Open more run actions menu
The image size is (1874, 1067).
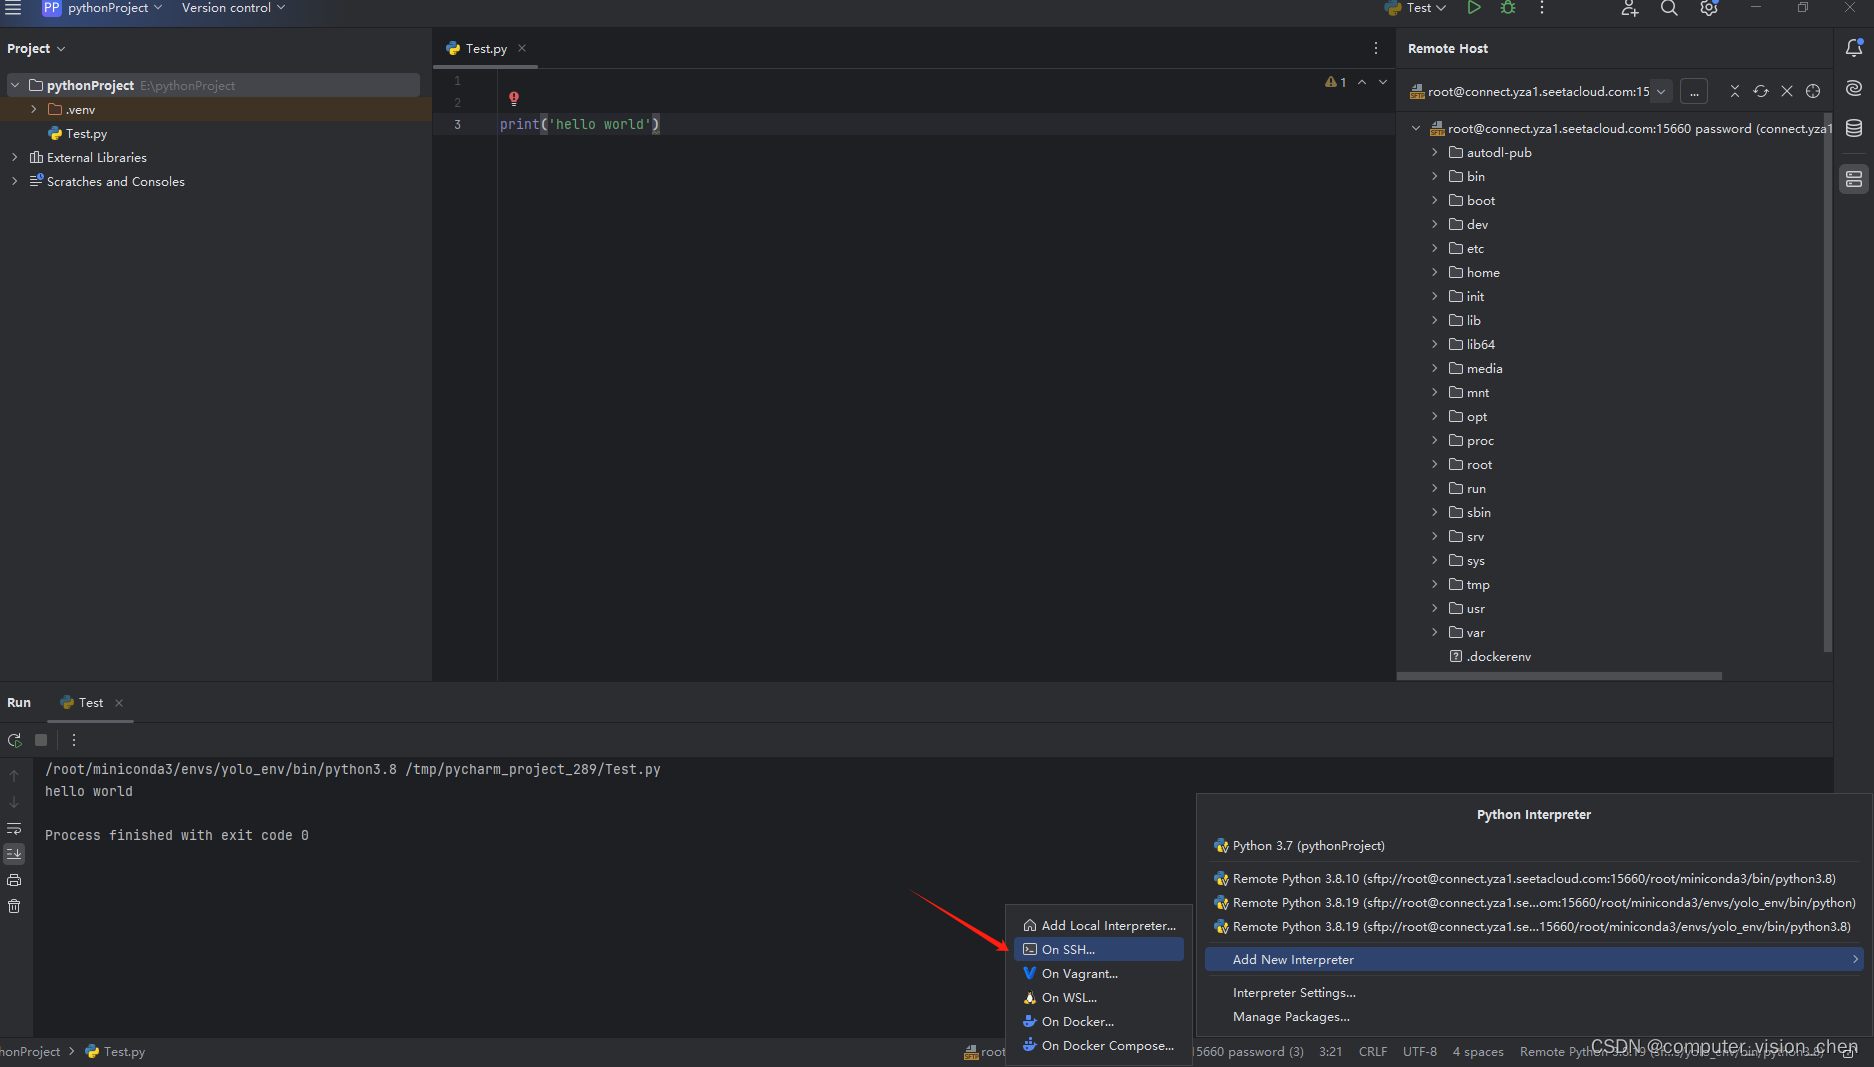[1542, 8]
